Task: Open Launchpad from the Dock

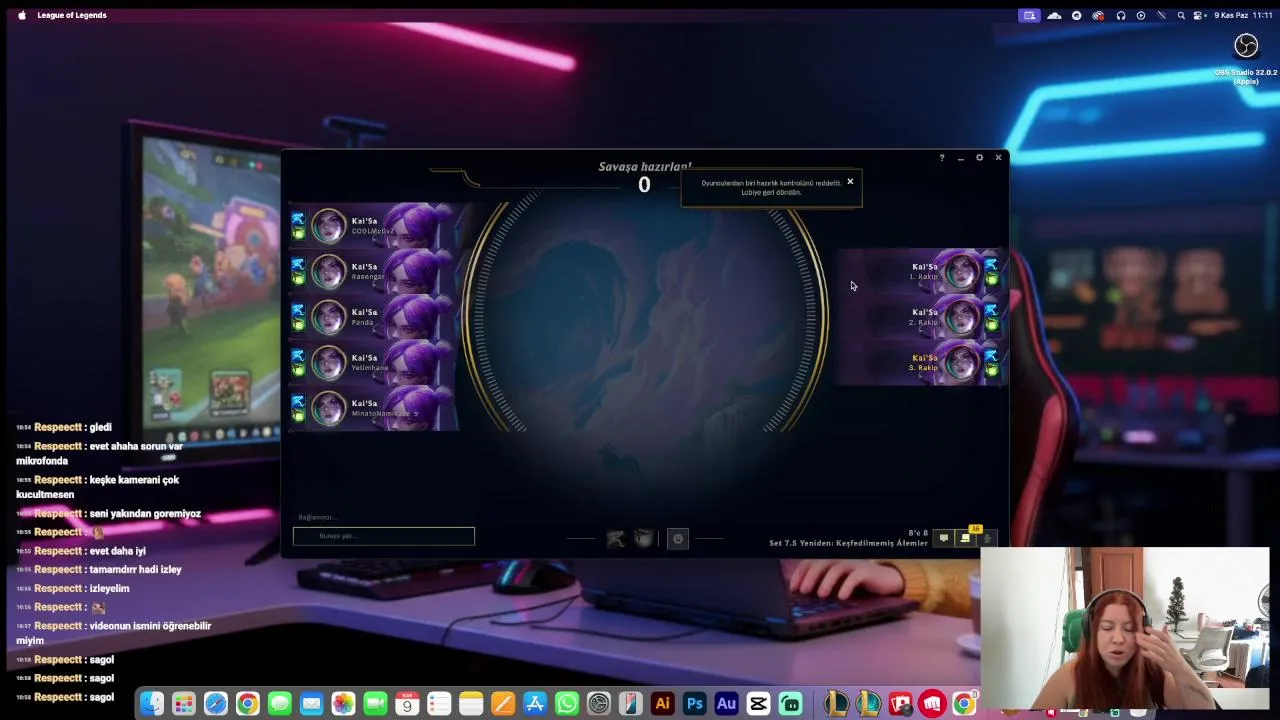Action: coord(183,704)
